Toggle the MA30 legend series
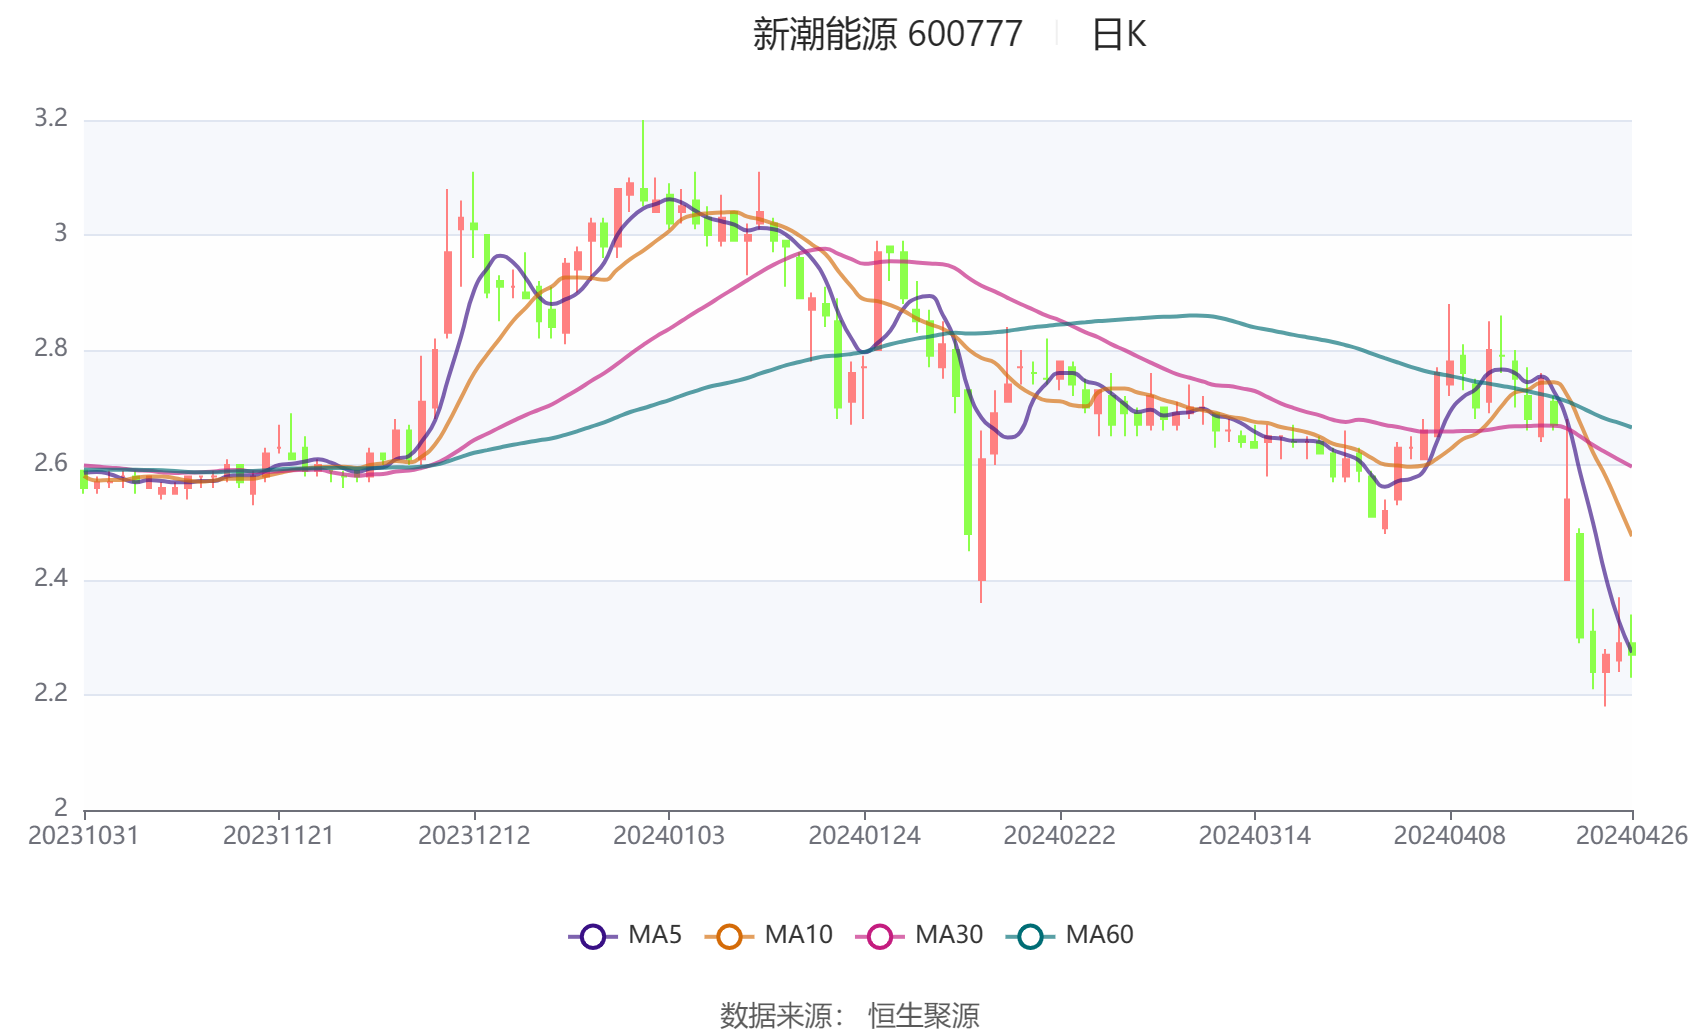The width and height of the screenshot is (1700, 1034). (919, 936)
